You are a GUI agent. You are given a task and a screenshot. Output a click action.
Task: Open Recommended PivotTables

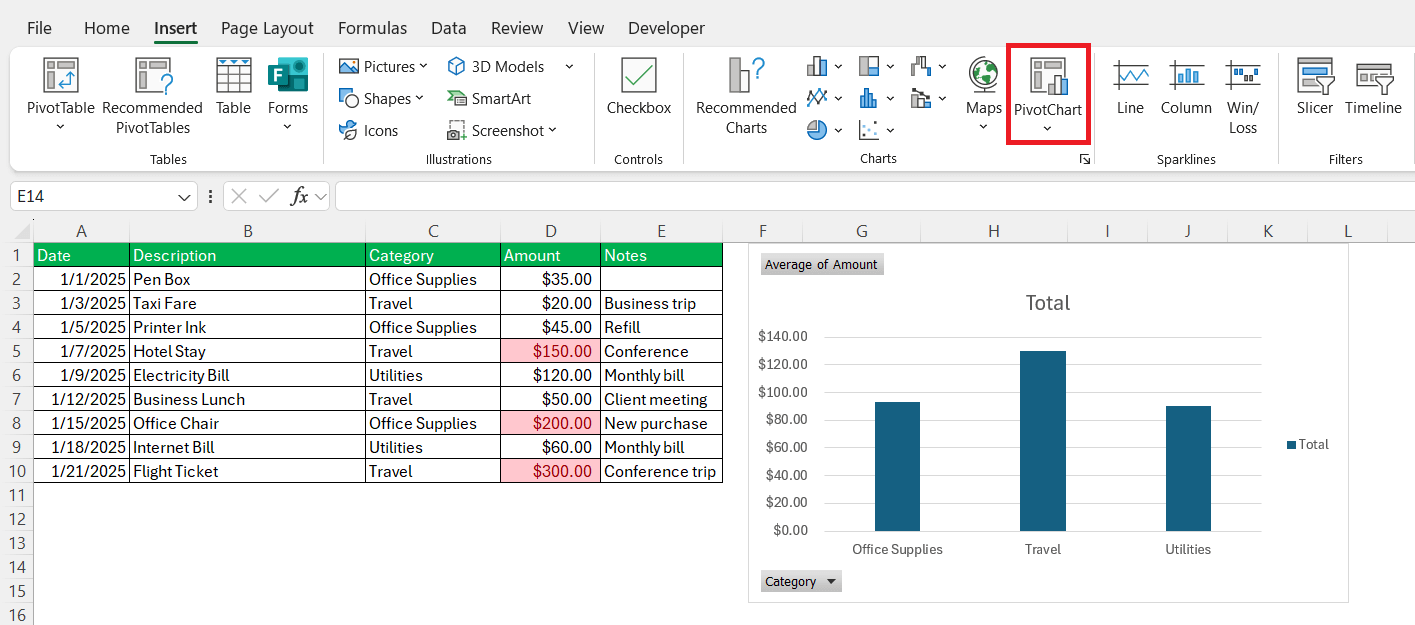pyautogui.click(x=152, y=96)
